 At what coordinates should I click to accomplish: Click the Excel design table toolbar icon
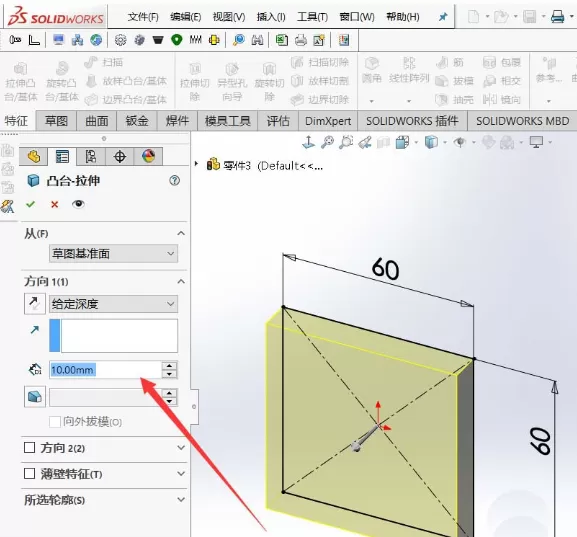[x=282, y=40]
